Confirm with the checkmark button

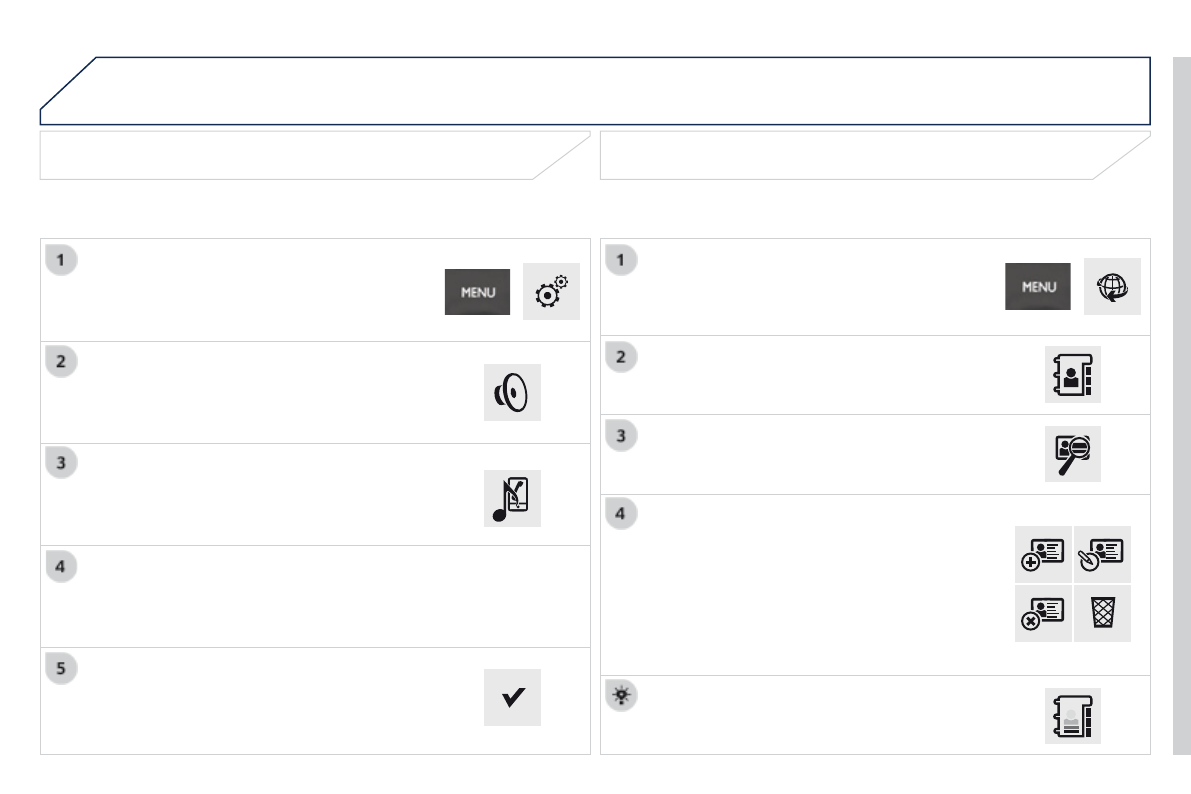coord(512,697)
